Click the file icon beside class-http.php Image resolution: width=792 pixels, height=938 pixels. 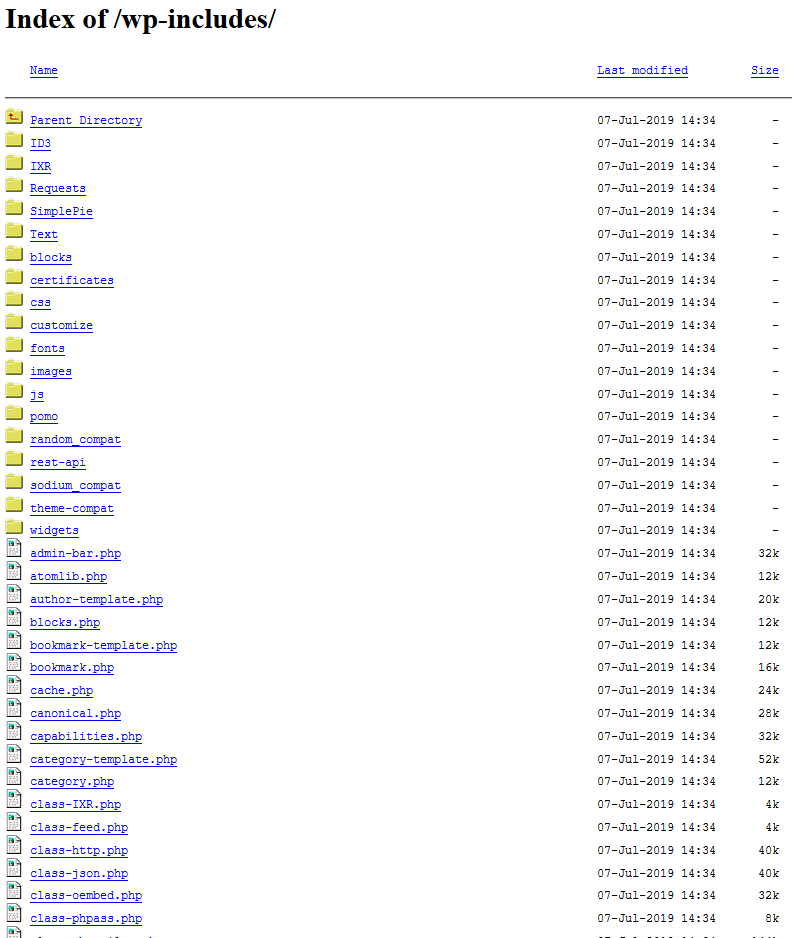click(14, 846)
